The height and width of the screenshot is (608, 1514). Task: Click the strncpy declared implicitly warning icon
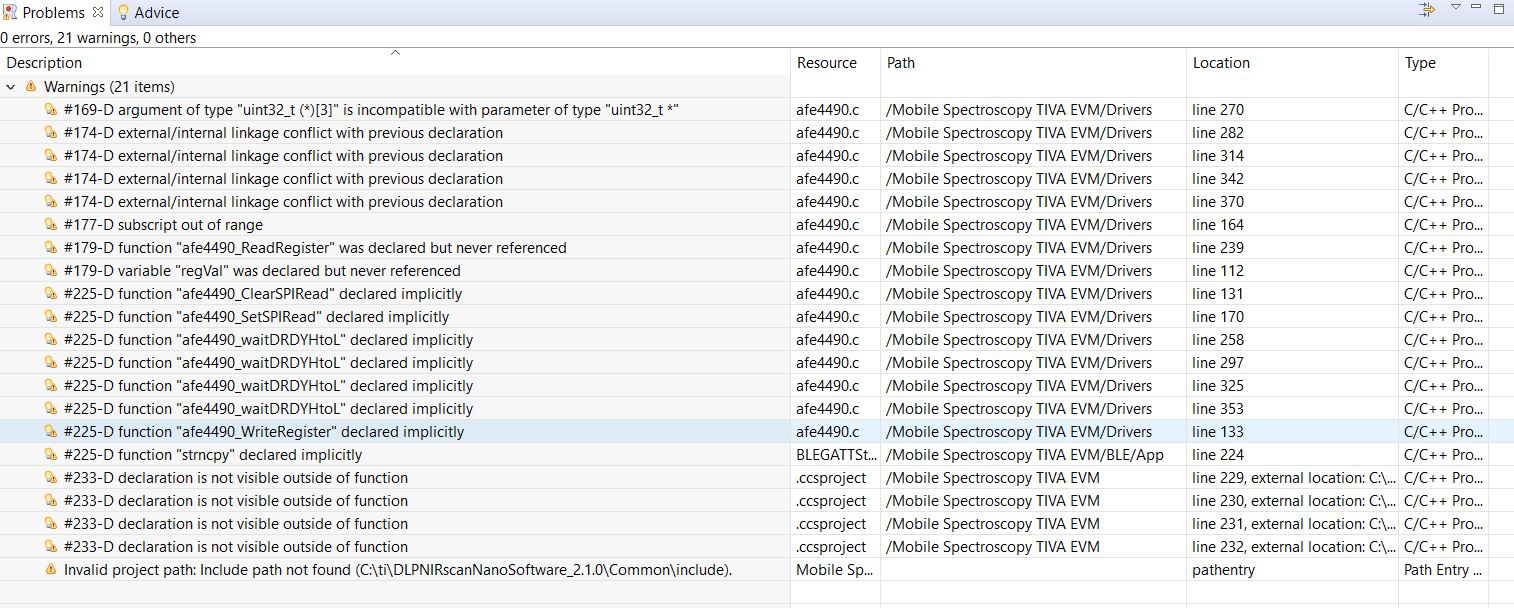point(51,455)
